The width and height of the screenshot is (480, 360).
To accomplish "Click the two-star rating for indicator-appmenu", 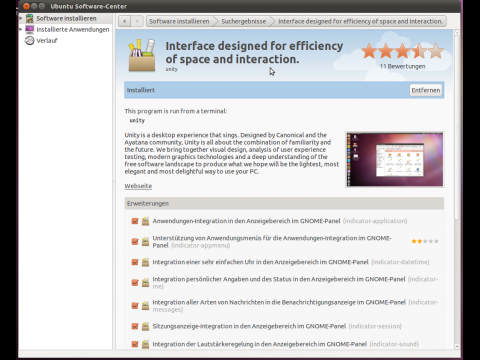I will tap(425, 241).
